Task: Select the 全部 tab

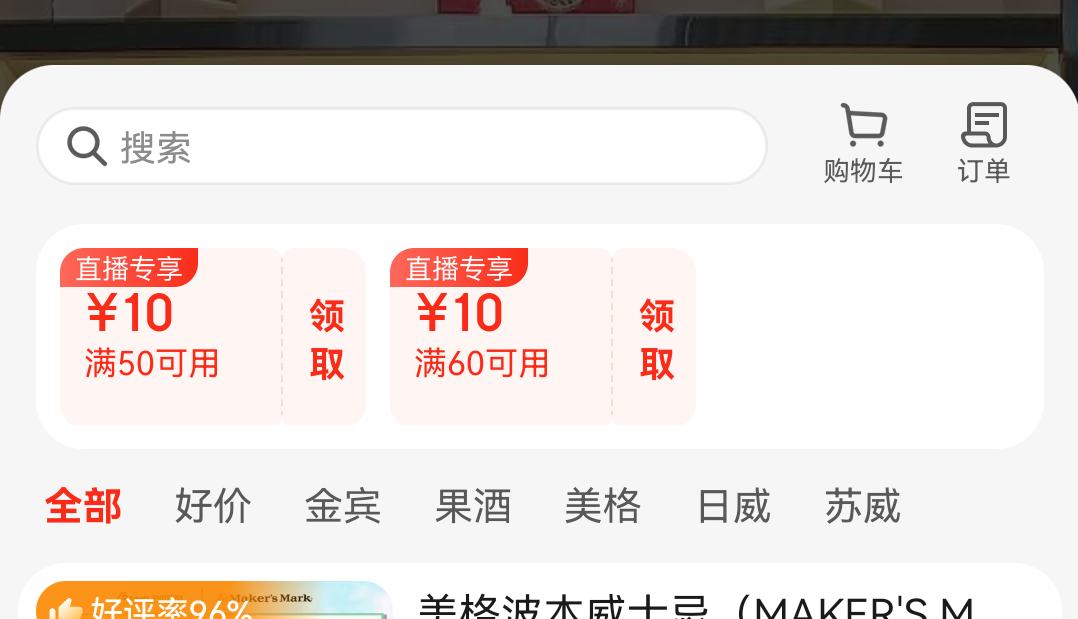Action: (x=83, y=506)
